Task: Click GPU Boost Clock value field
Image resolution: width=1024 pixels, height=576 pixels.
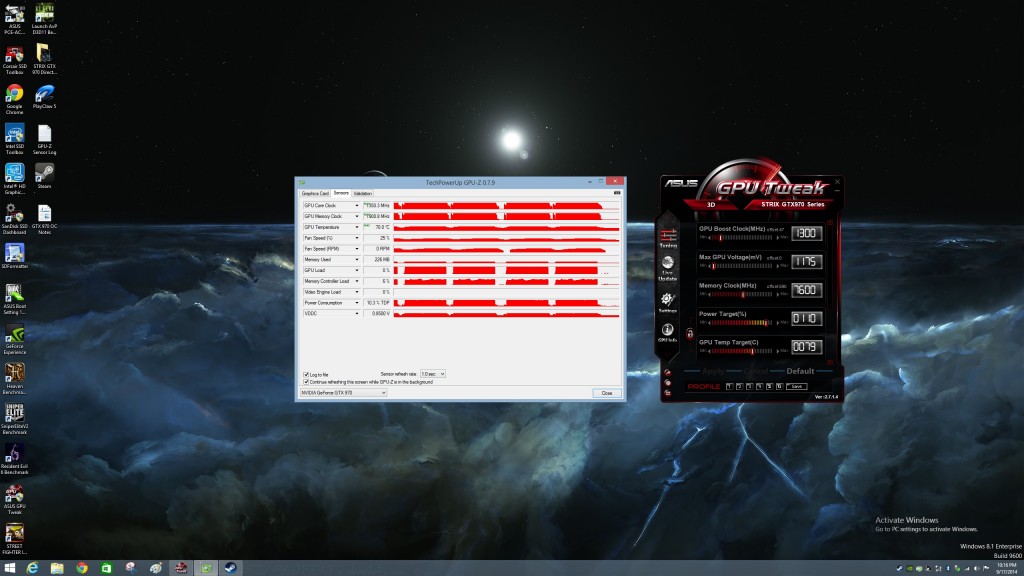Action: pos(807,233)
